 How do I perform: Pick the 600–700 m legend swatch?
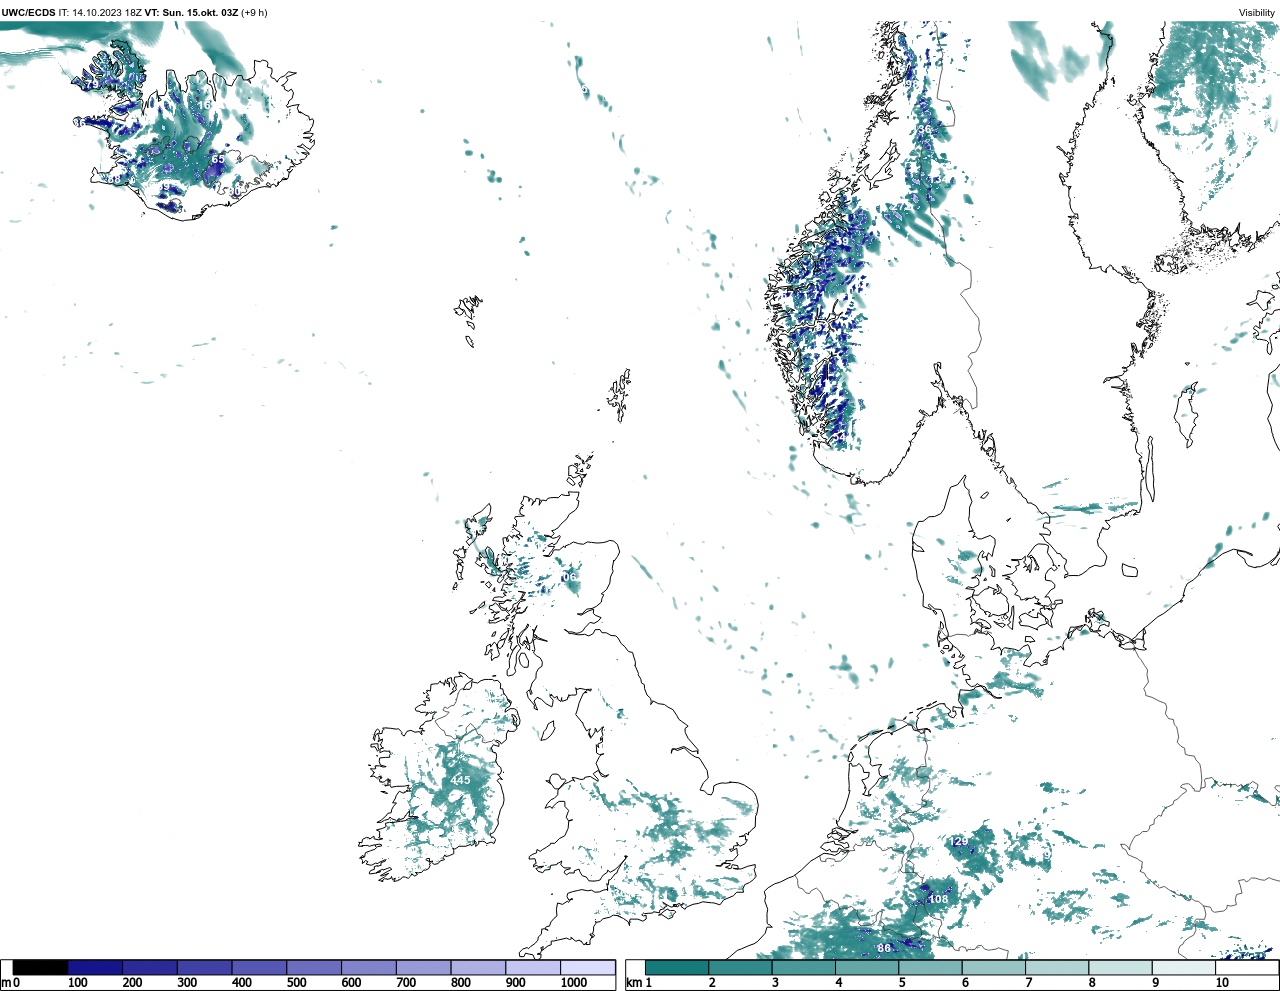[369, 967]
